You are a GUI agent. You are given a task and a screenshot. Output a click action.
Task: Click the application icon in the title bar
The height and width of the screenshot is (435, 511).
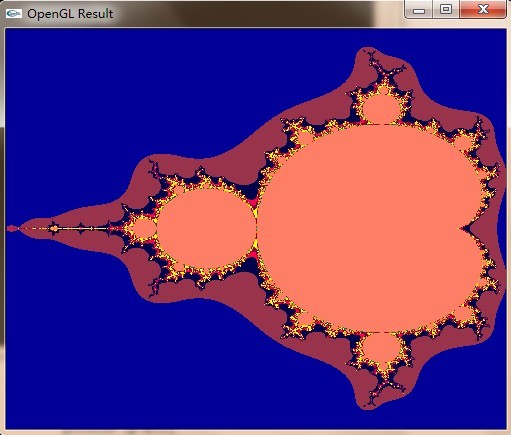click(x=14, y=13)
